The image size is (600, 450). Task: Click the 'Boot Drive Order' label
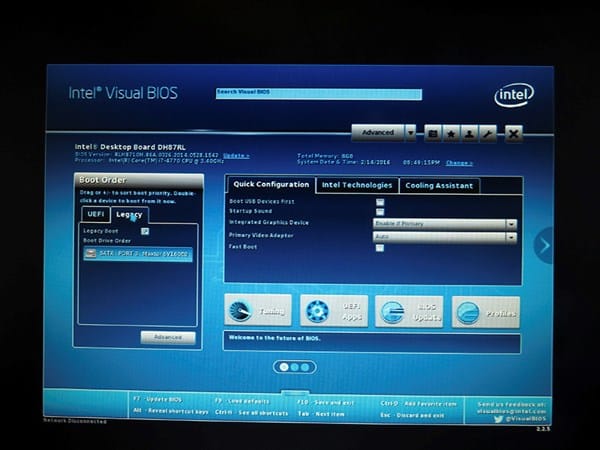pyautogui.click(x=107, y=241)
